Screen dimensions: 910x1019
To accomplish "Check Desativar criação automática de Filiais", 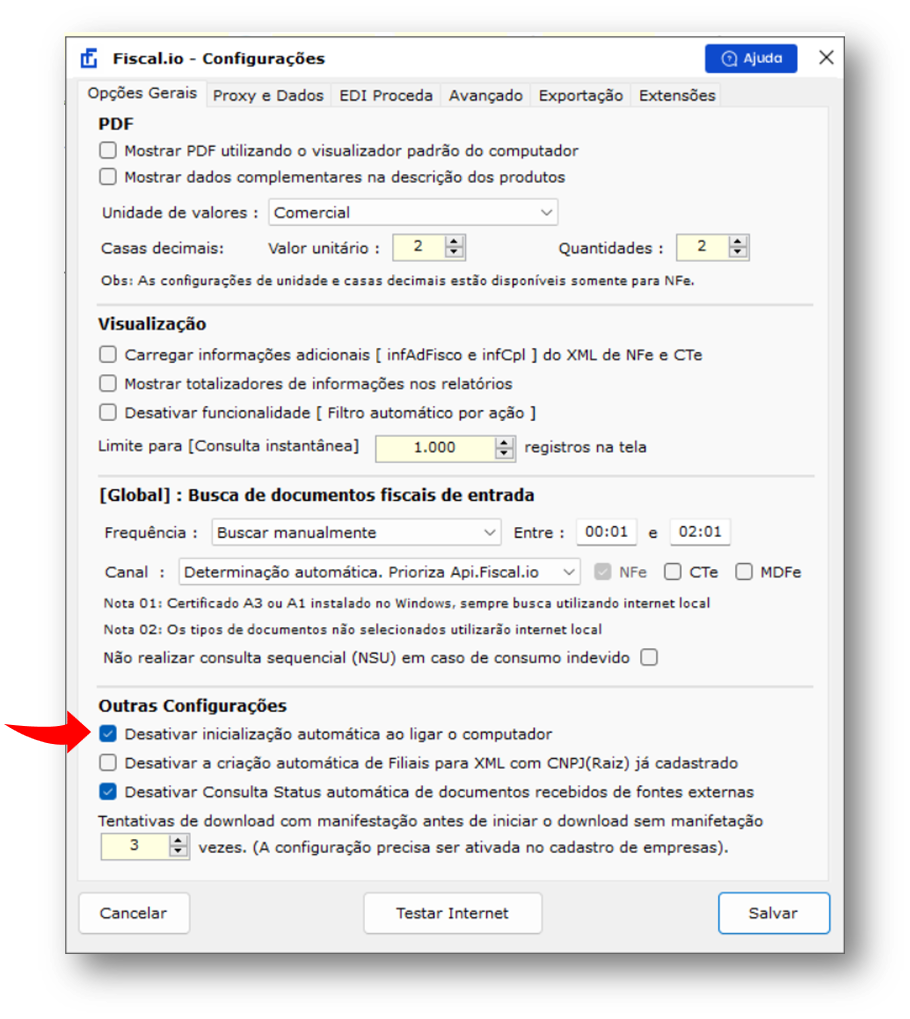I will (108, 763).
